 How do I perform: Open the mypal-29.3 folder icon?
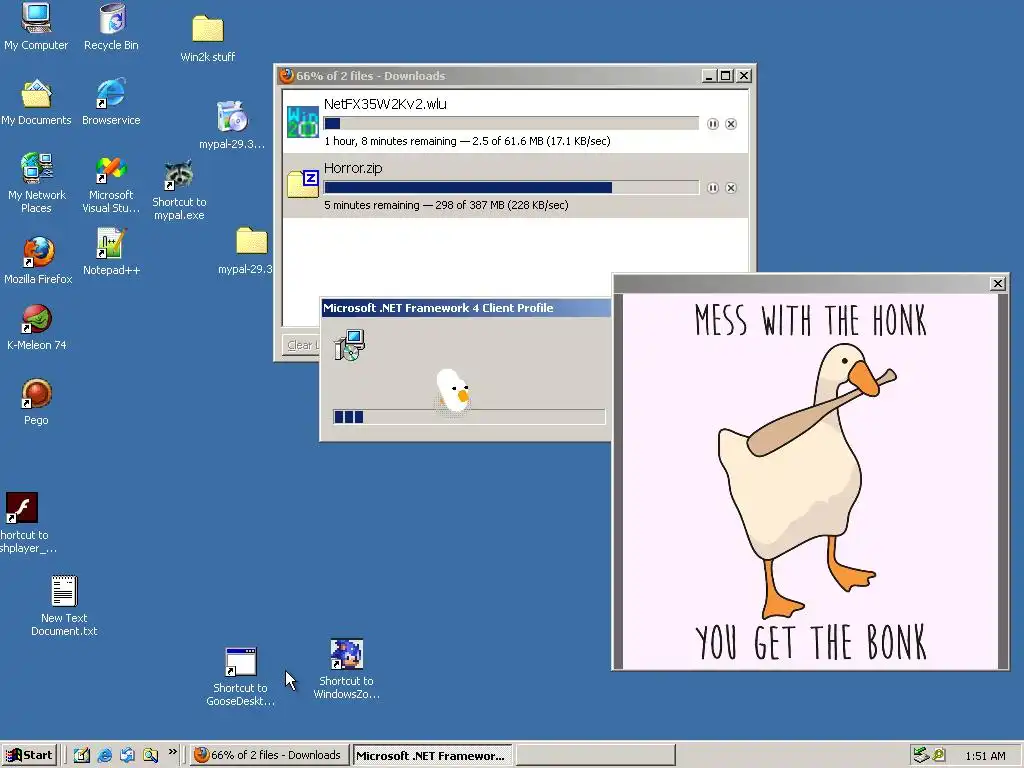[251, 241]
